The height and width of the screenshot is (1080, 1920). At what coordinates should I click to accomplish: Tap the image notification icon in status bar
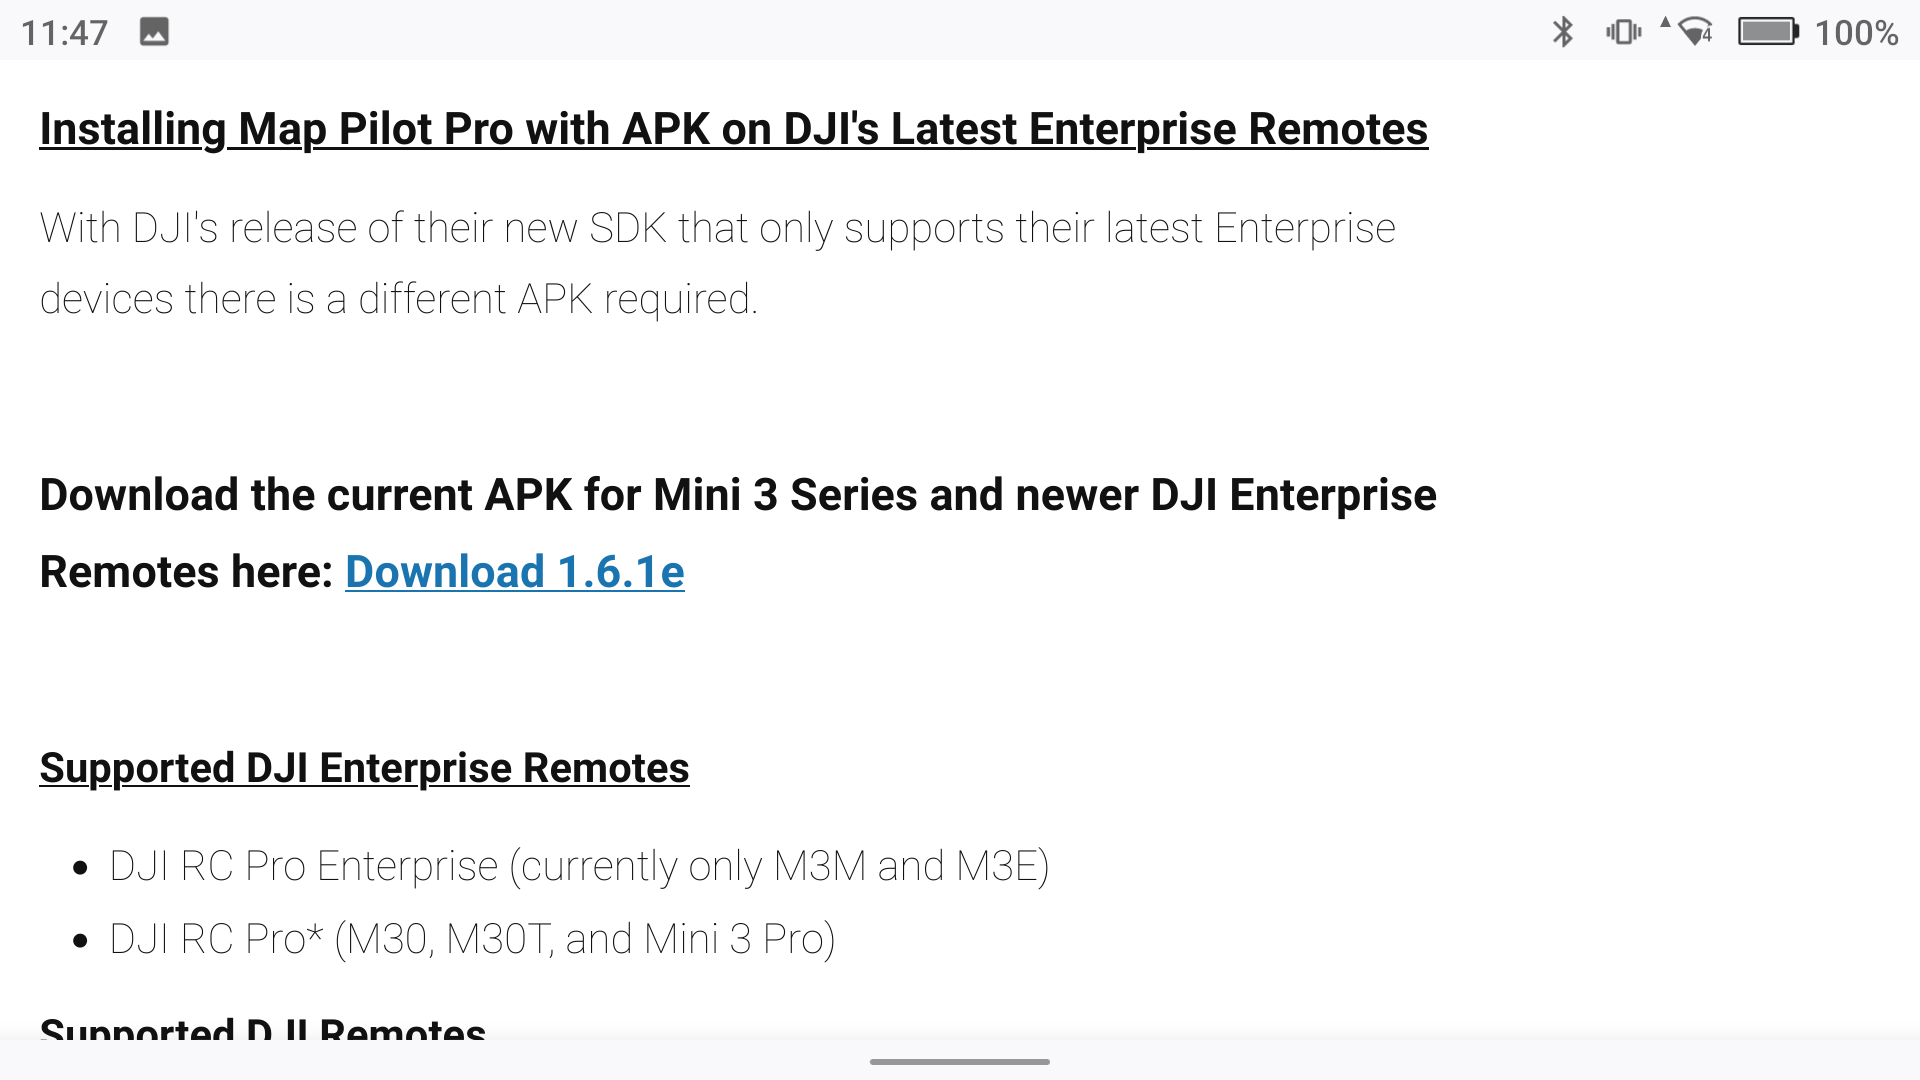(x=154, y=32)
